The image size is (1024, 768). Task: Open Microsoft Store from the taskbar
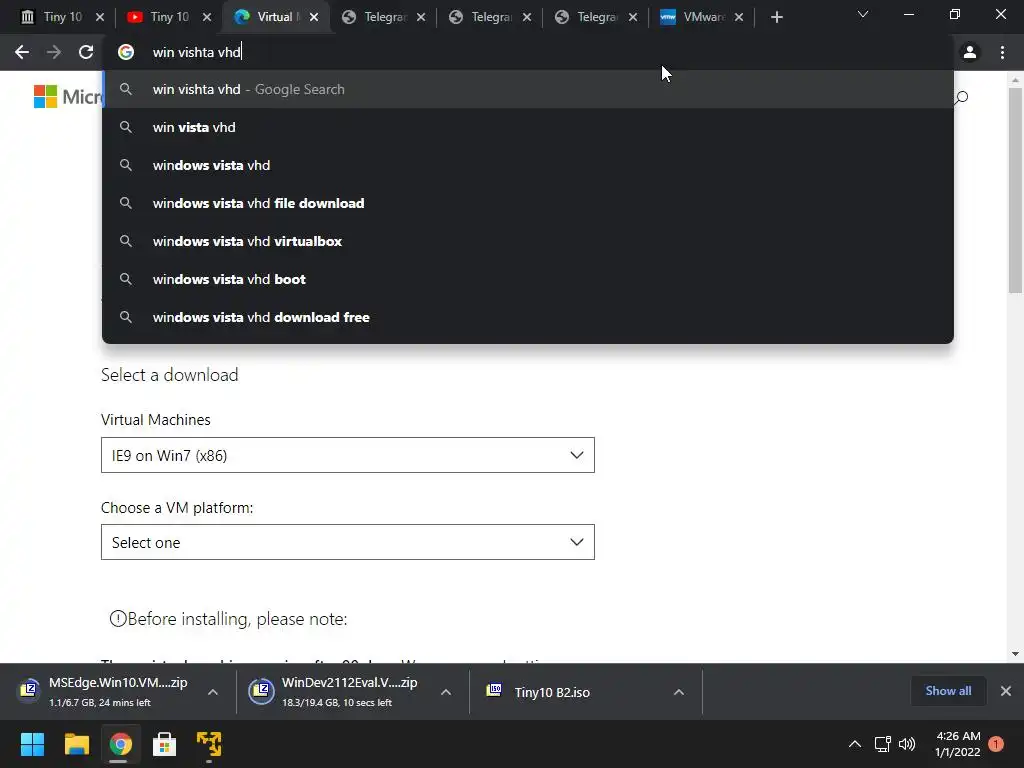pyautogui.click(x=165, y=744)
